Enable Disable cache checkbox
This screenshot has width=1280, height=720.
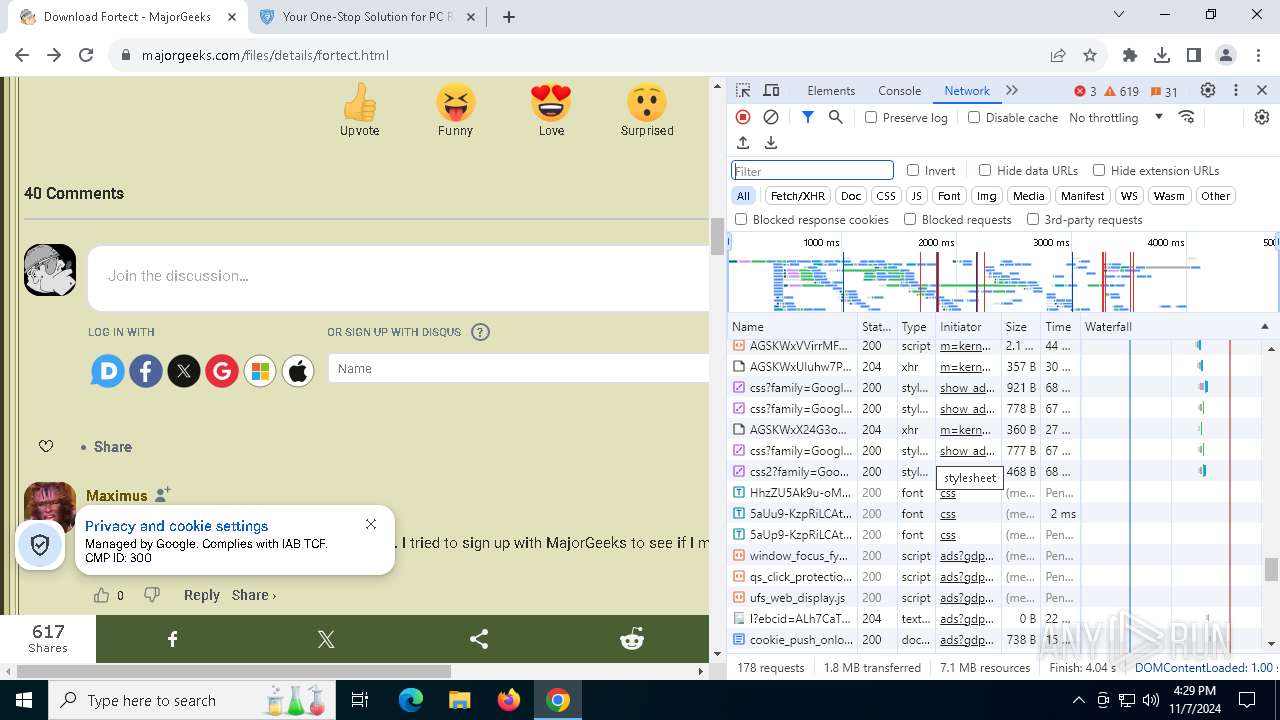click(974, 117)
